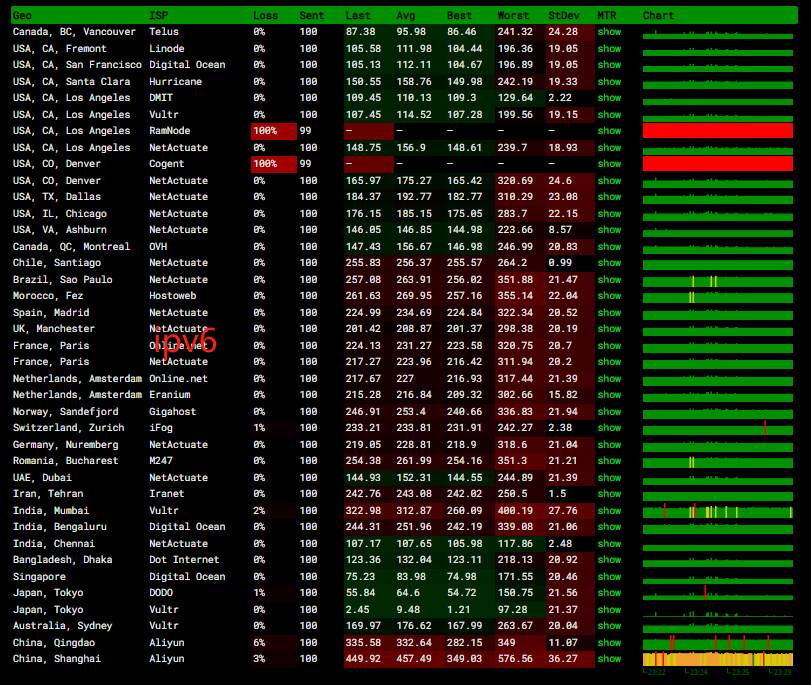This screenshot has height=685, width=811.
Task: Select 'USA, VA, Ashburn' geo cell
Action: tap(59, 230)
